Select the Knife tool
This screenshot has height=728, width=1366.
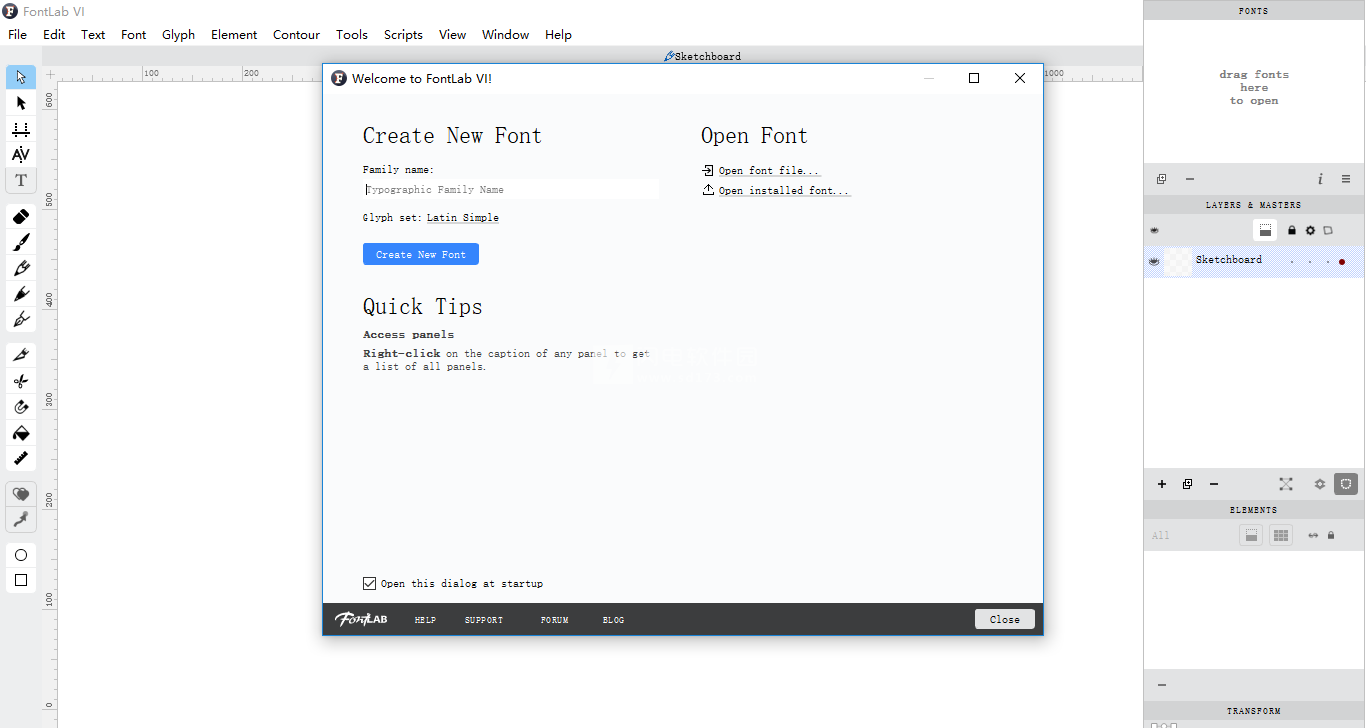tap(21, 355)
